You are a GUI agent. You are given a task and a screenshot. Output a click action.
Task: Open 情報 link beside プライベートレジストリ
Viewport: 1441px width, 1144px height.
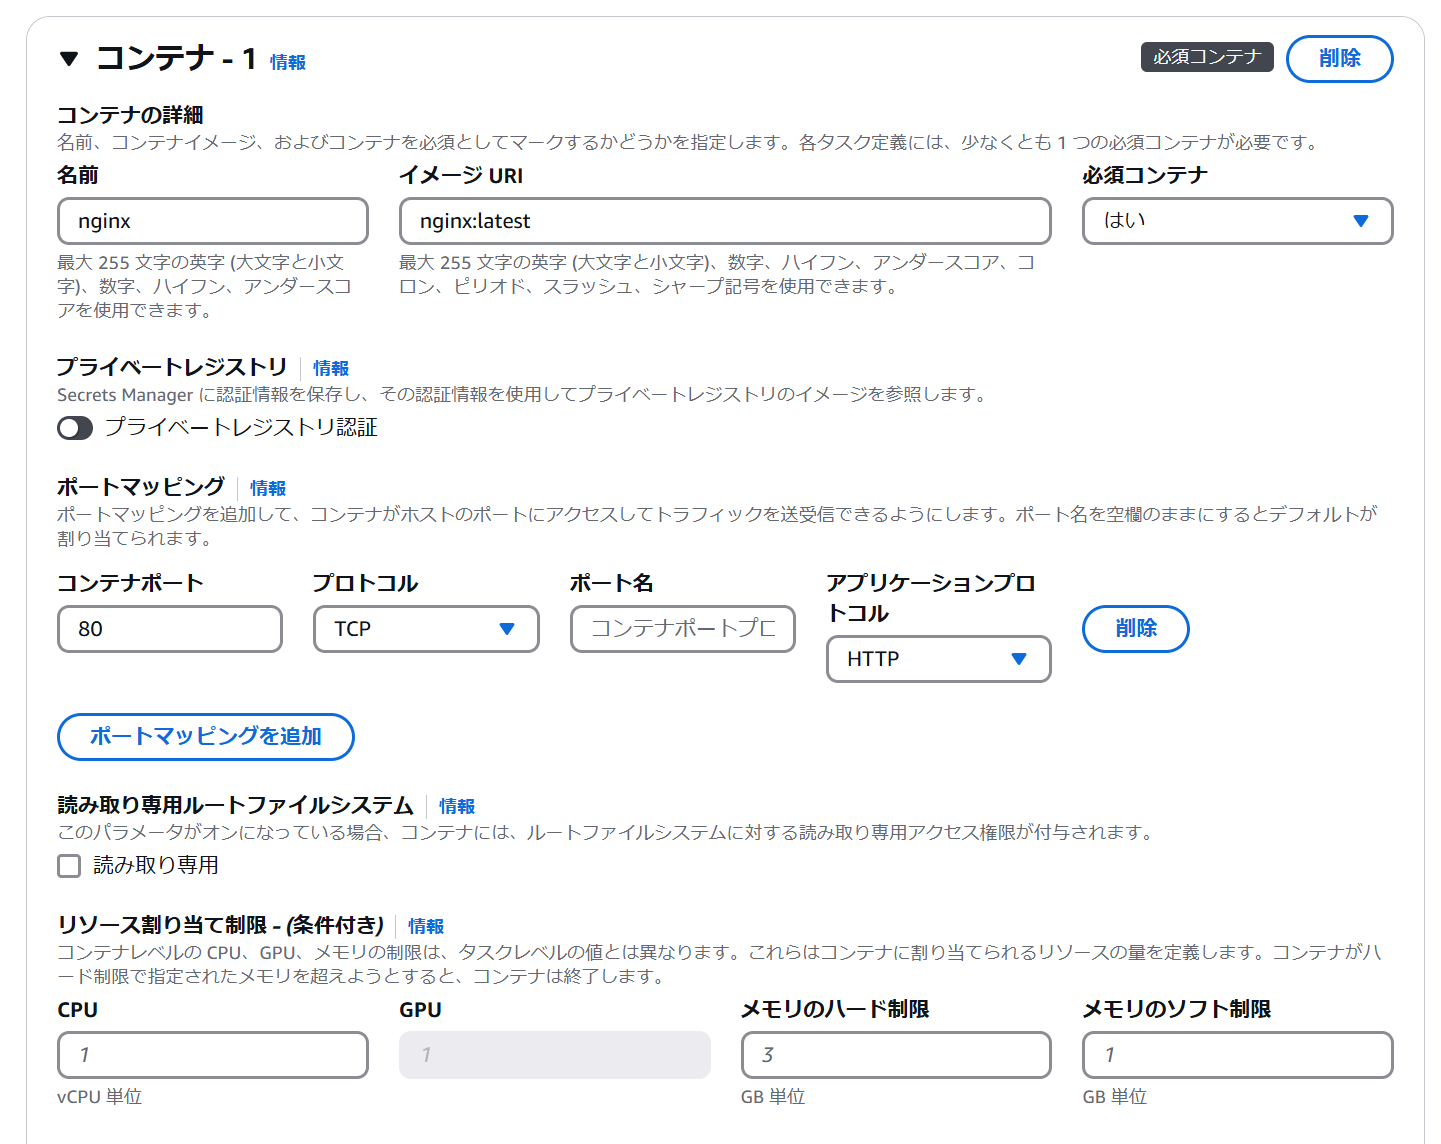tap(331, 368)
